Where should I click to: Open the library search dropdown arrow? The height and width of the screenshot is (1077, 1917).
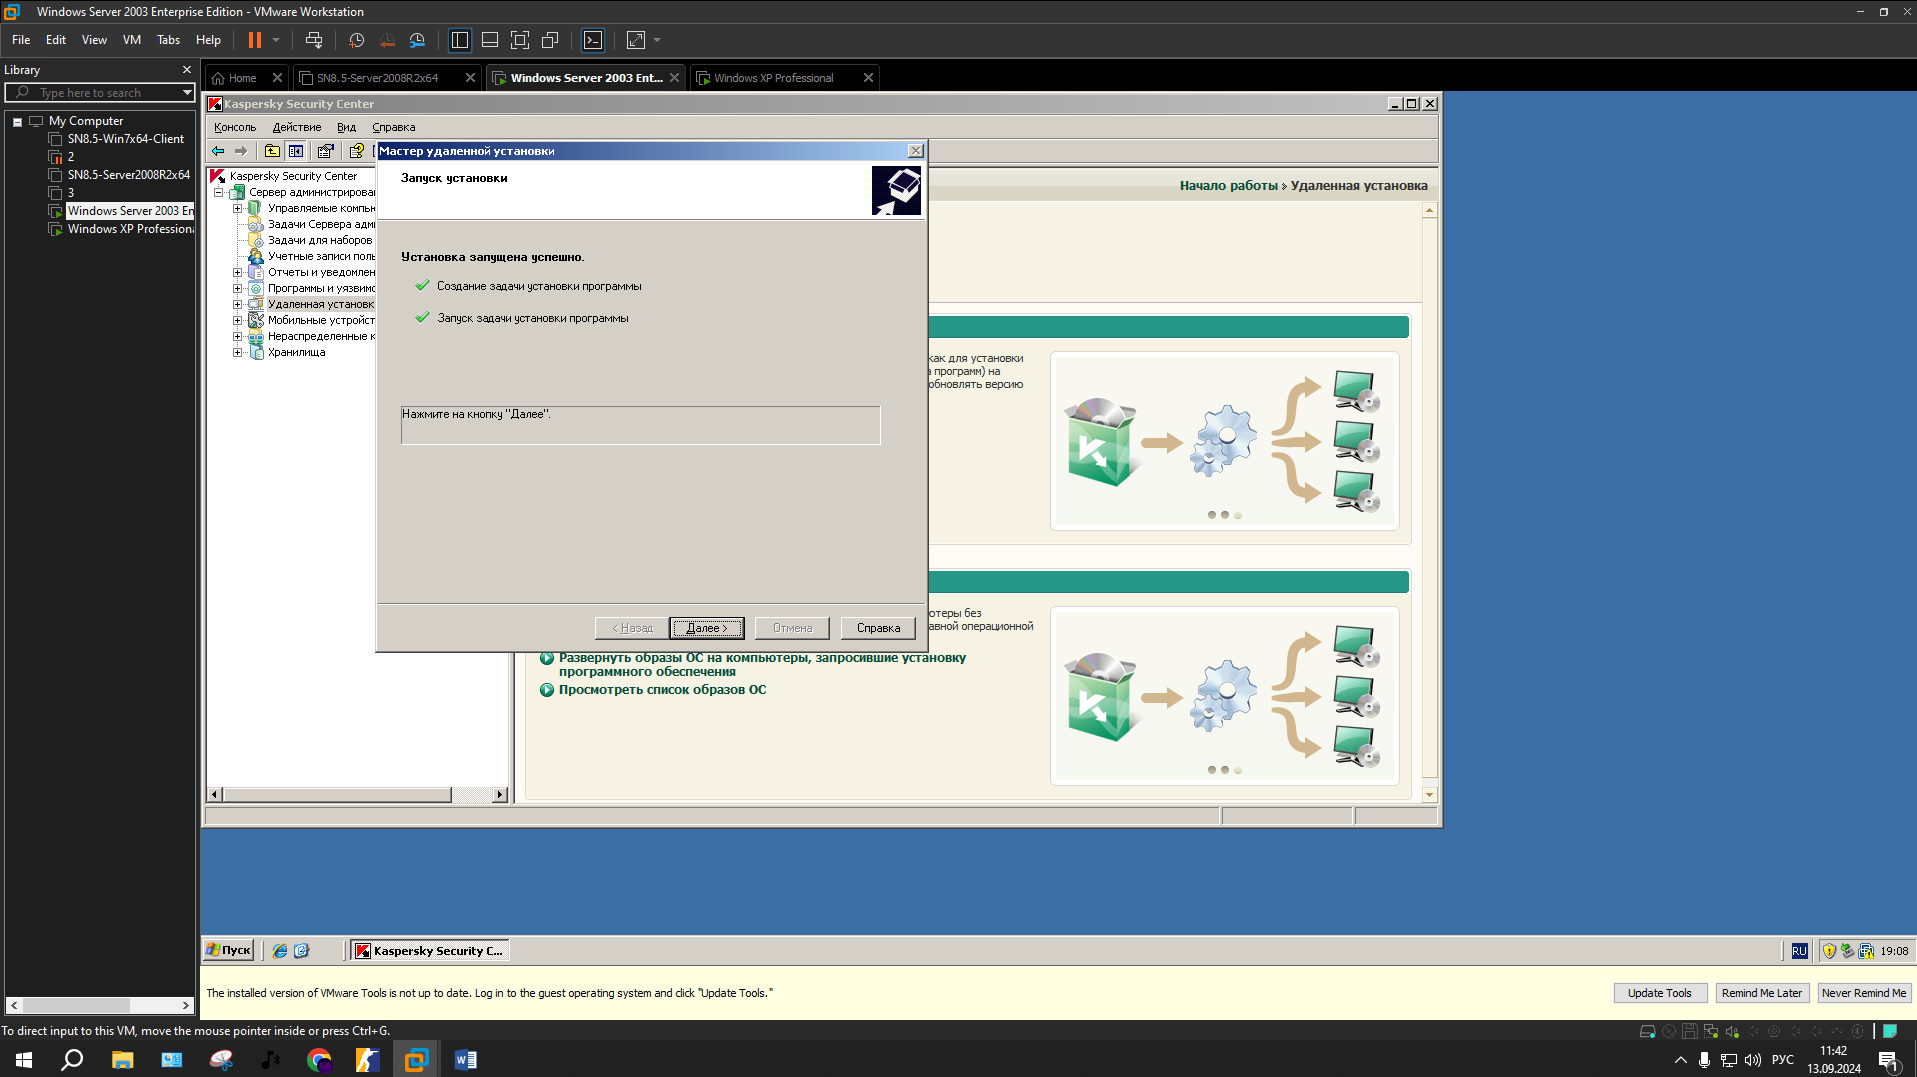pos(187,93)
